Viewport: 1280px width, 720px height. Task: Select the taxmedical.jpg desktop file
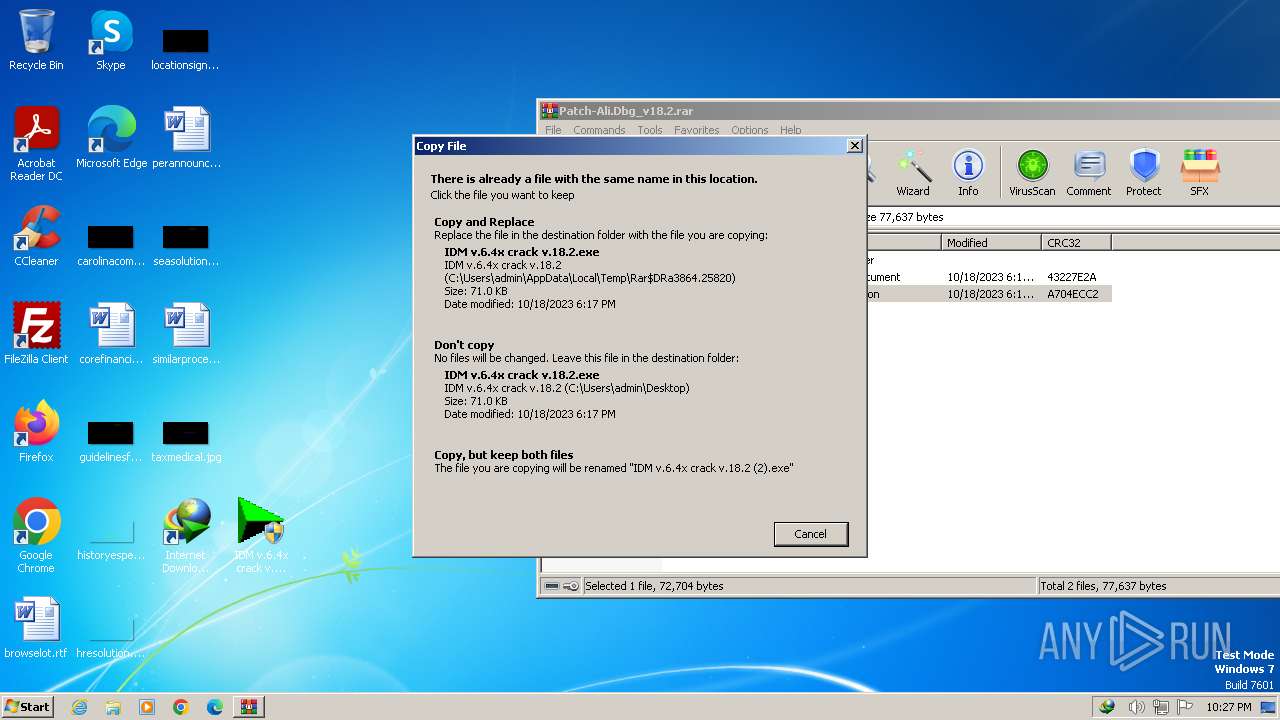[x=186, y=440]
